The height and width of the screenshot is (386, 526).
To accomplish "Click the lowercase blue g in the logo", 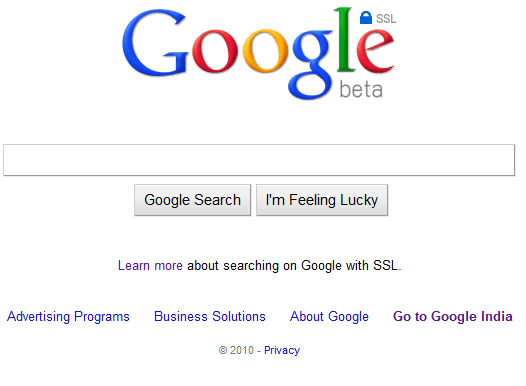I will click(x=311, y=64).
